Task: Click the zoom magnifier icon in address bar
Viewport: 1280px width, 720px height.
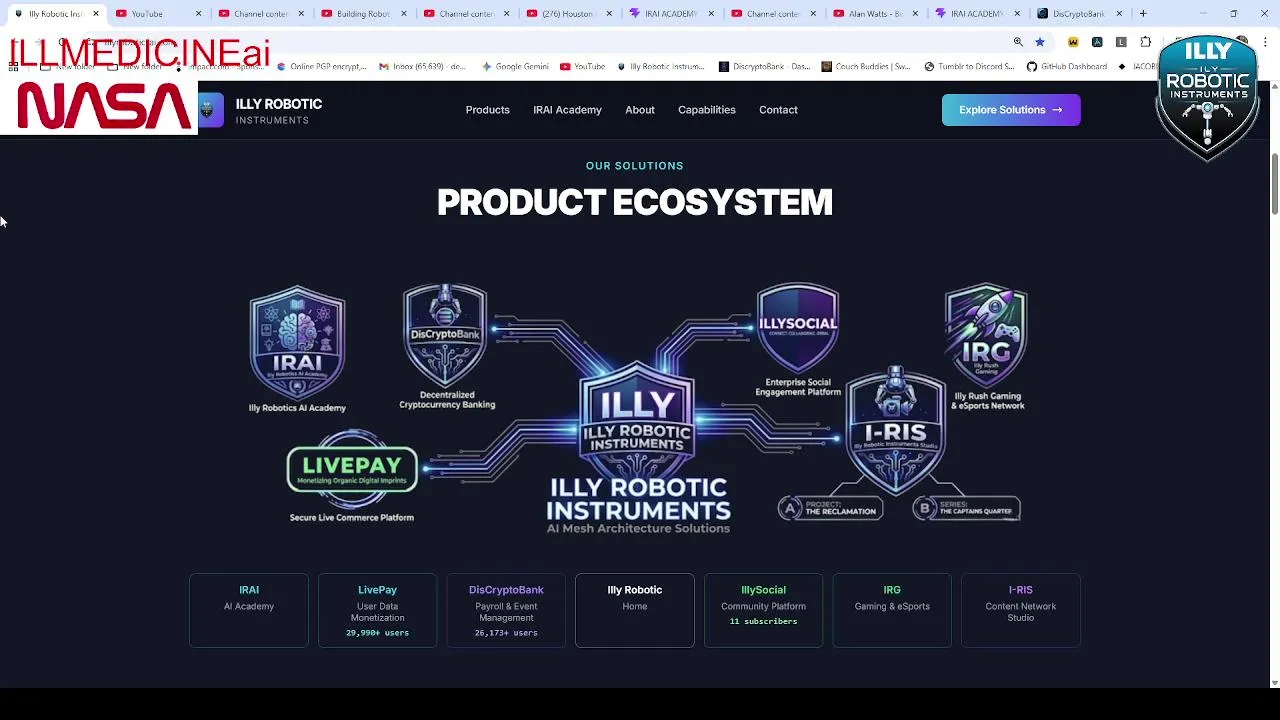Action: (1018, 42)
